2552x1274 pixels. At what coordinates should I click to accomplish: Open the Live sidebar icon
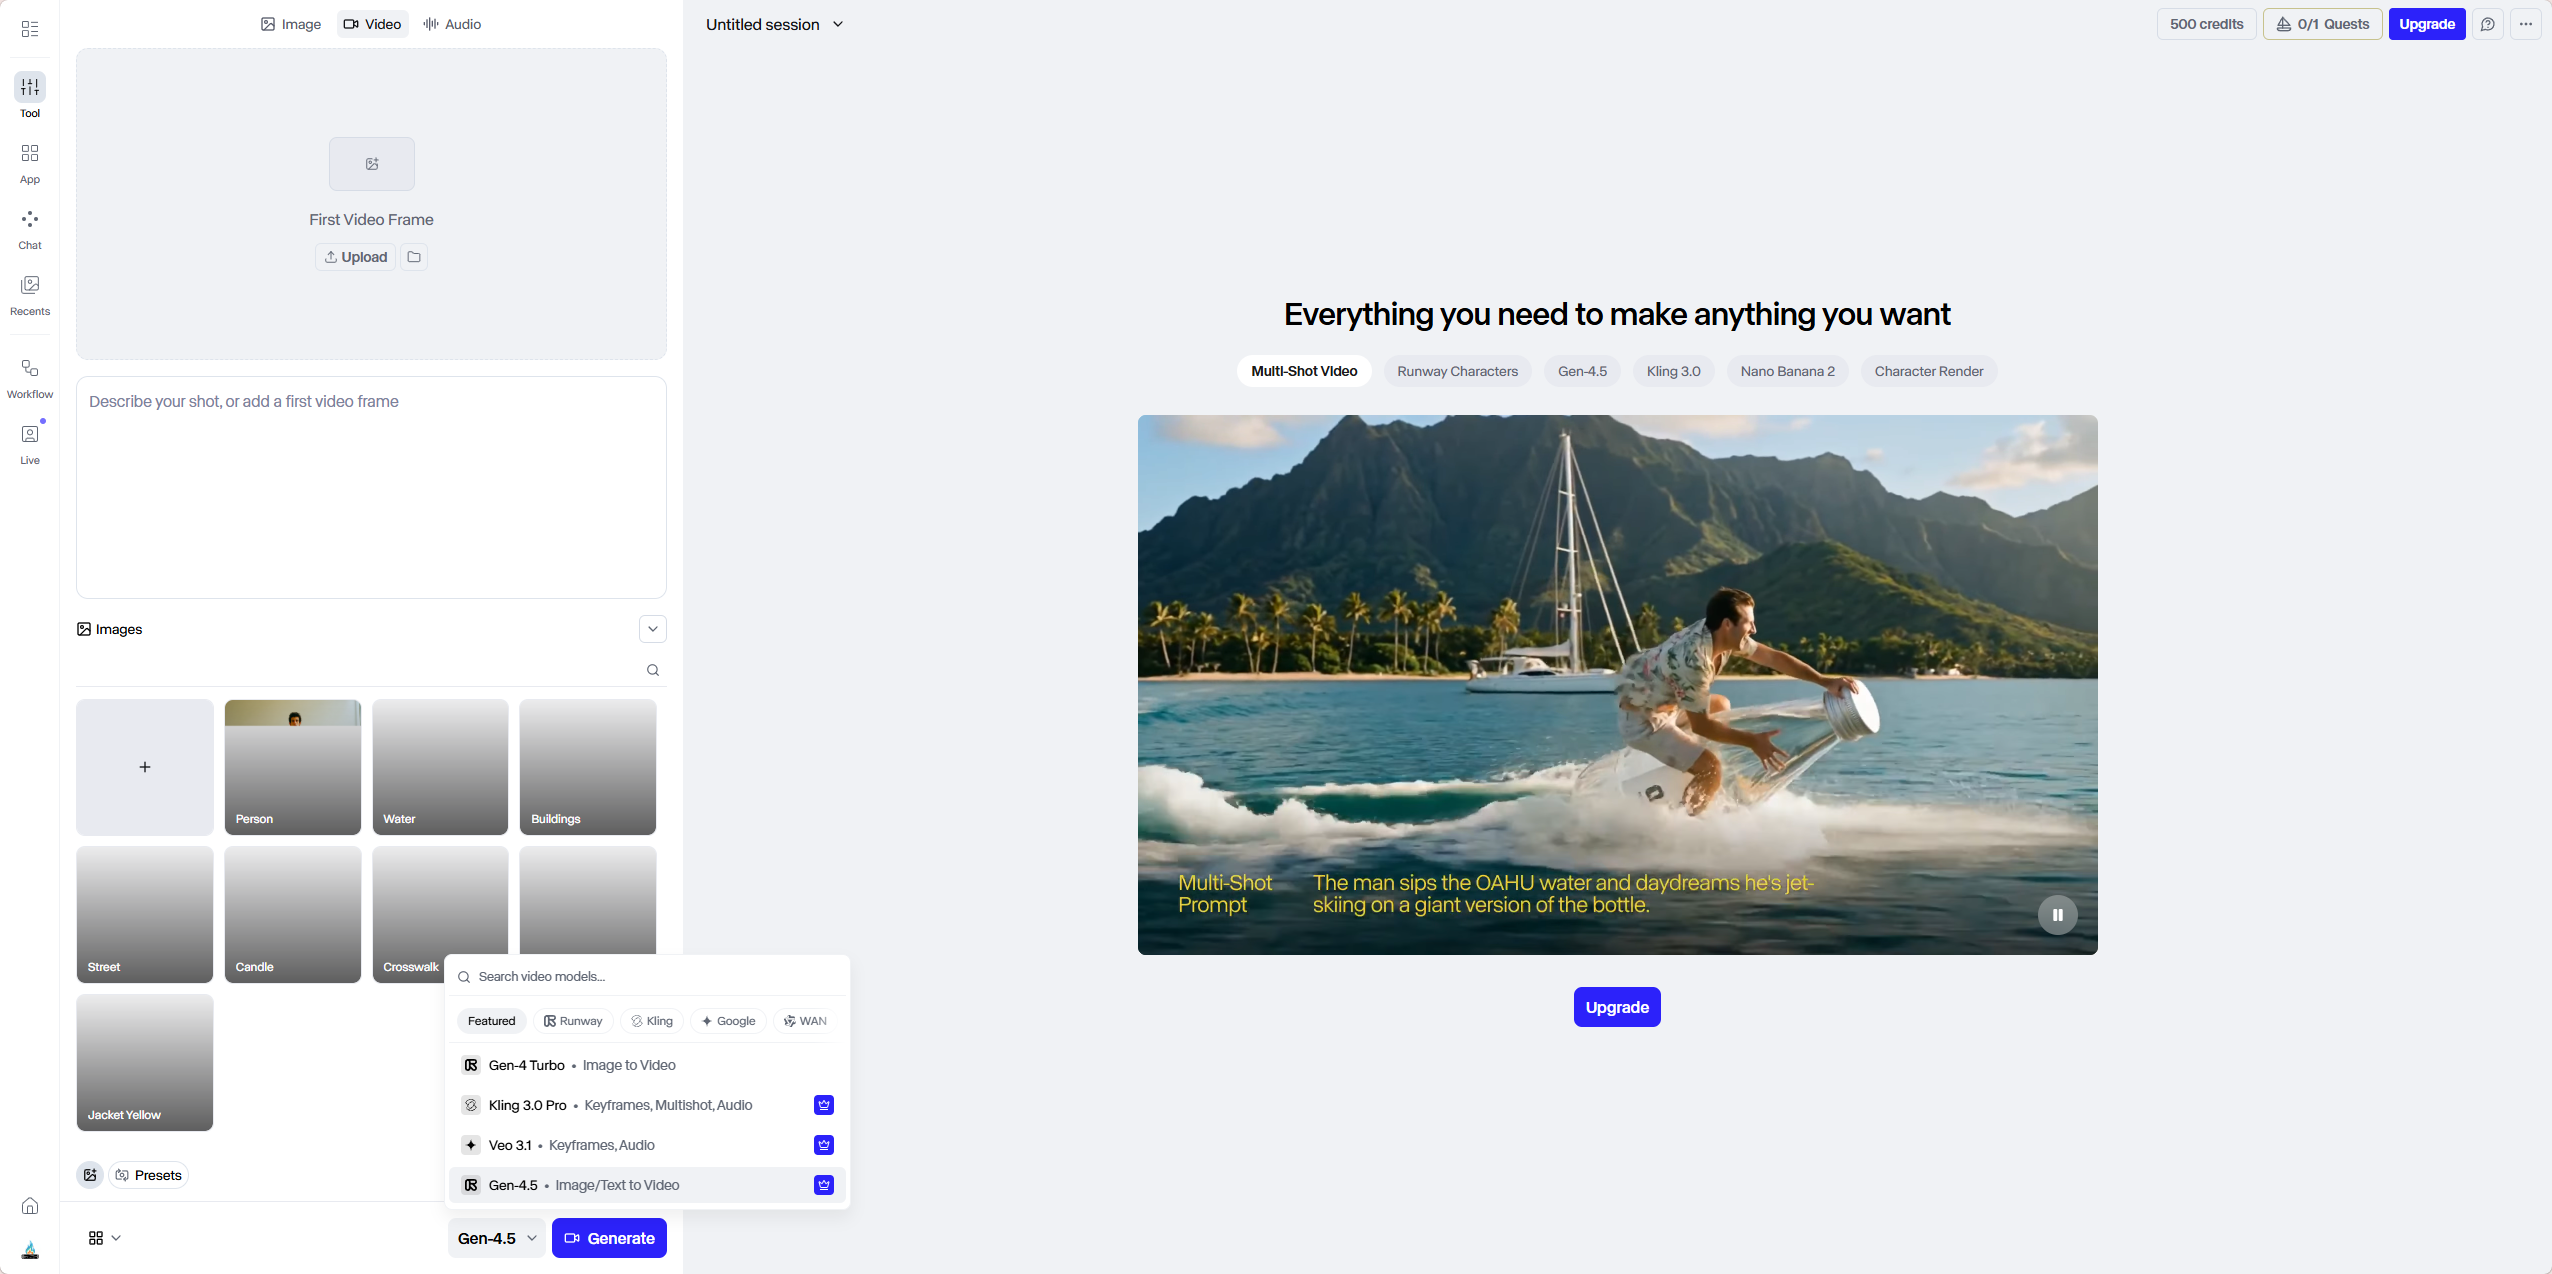coord(30,443)
